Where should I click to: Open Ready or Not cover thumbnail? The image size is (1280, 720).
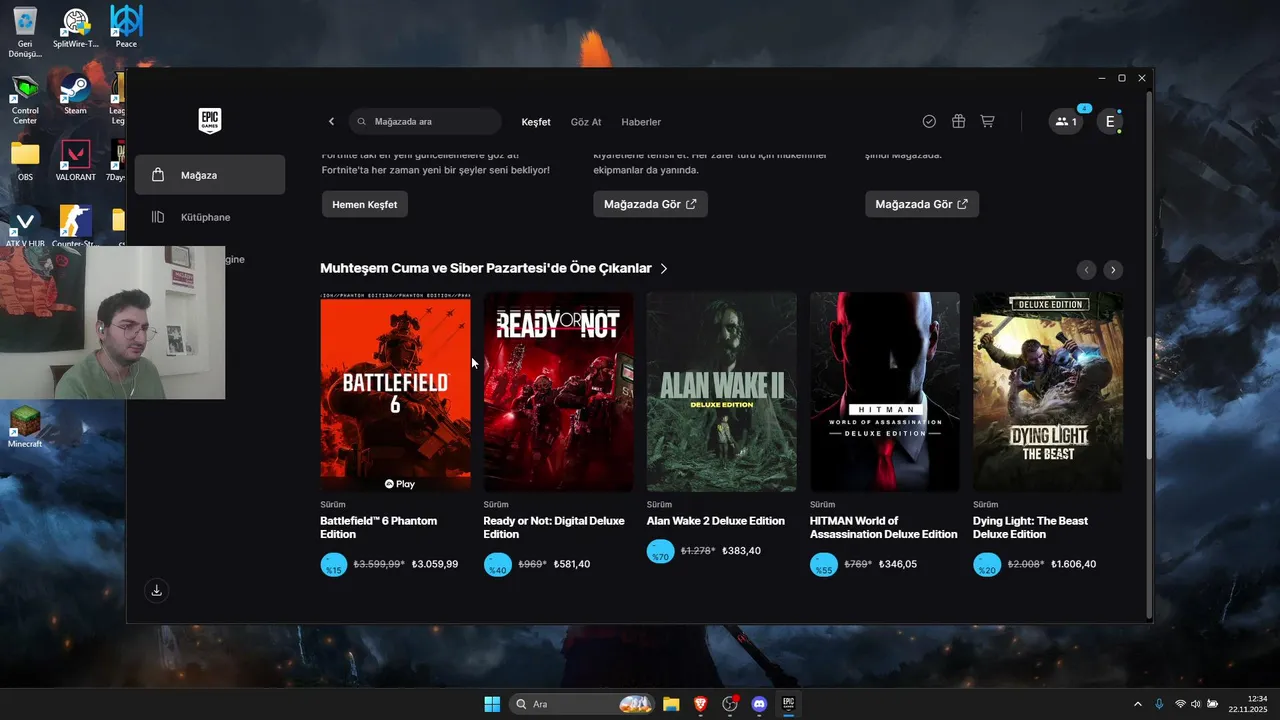coord(558,392)
